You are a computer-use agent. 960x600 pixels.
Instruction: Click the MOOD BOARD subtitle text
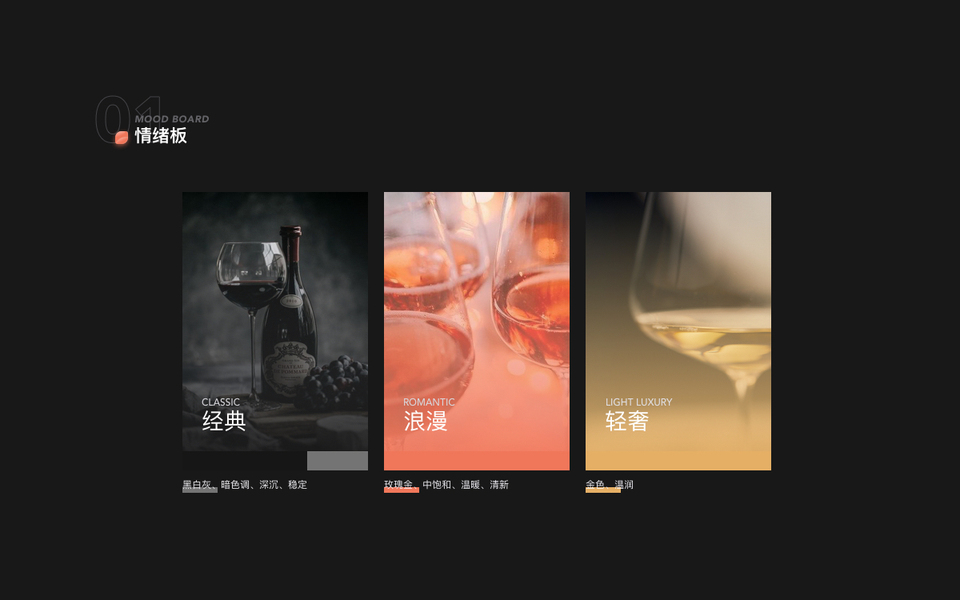coord(171,119)
